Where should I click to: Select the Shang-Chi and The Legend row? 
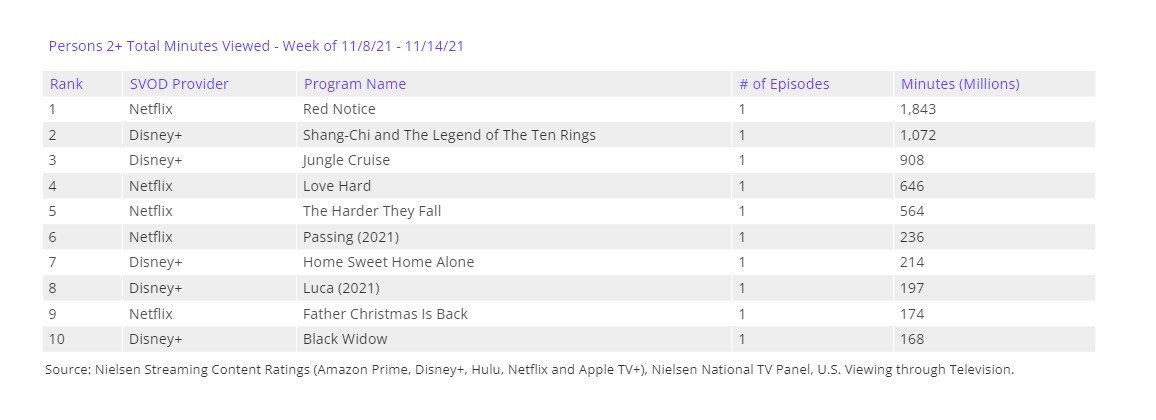[449, 135]
